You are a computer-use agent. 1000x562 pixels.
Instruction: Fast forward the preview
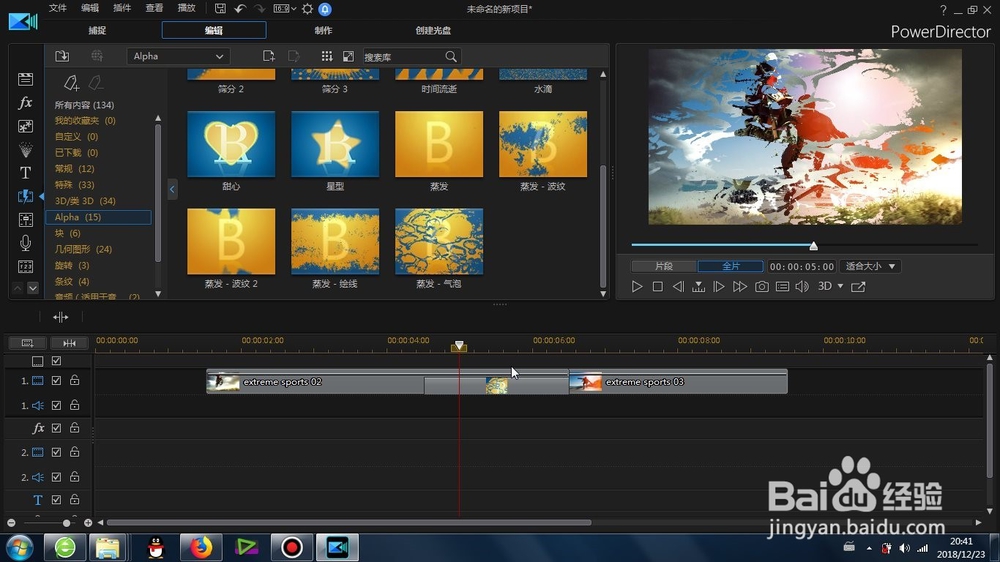pyautogui.click(x=740, y=286)
